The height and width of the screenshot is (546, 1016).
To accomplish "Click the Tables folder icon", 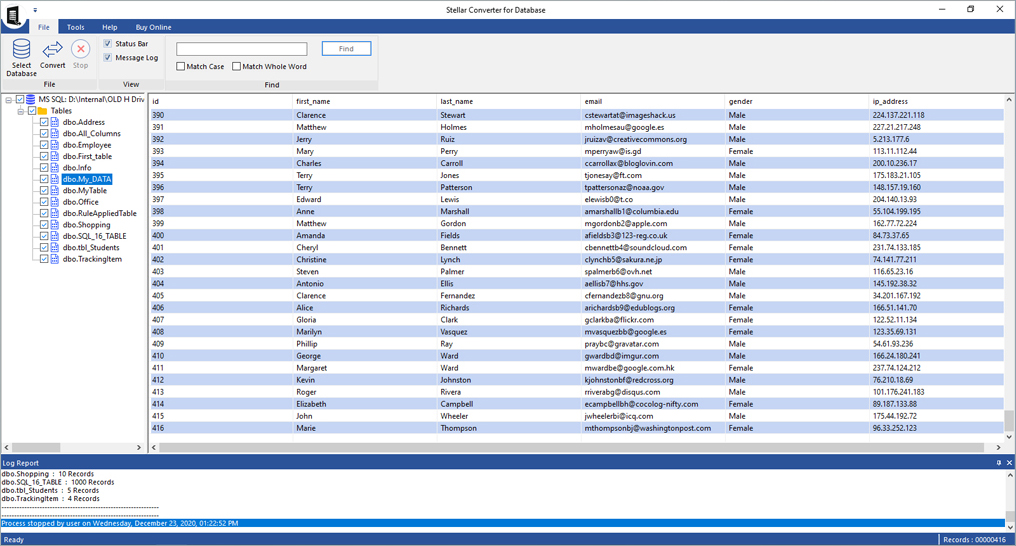I will pos(43,111).
